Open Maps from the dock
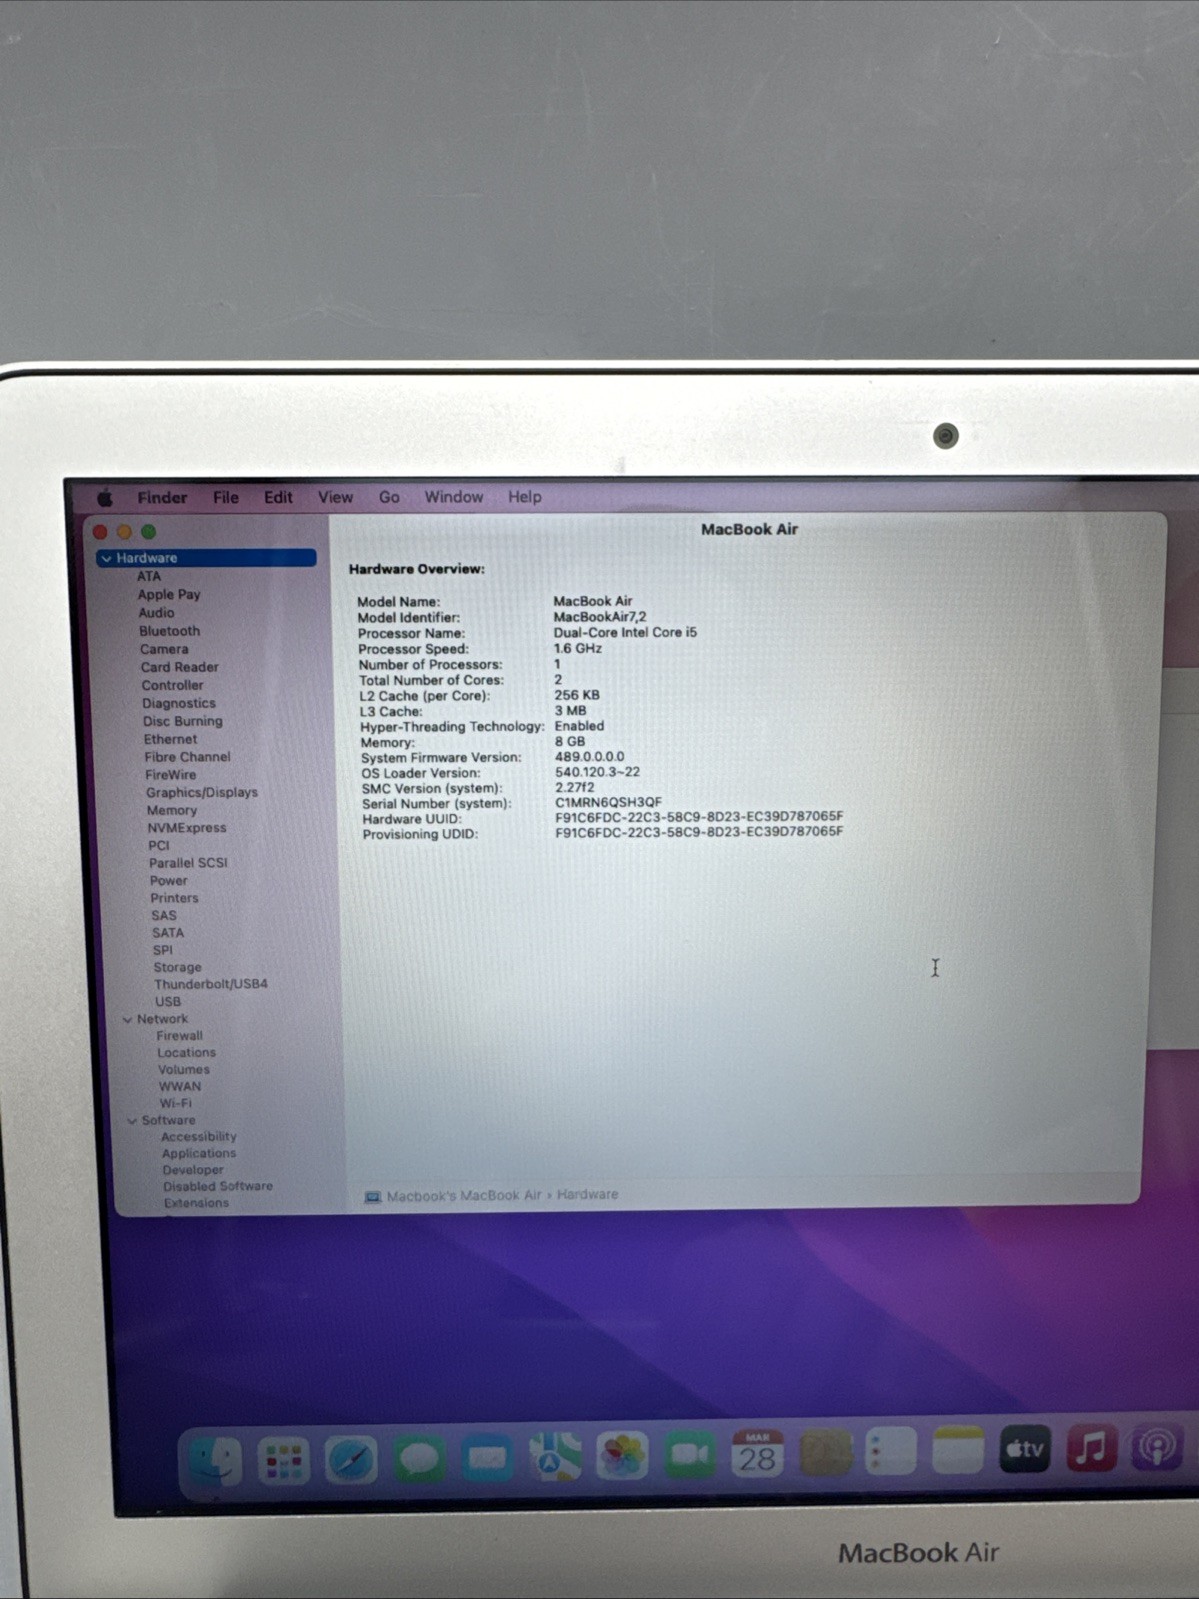 [555, 1457]
